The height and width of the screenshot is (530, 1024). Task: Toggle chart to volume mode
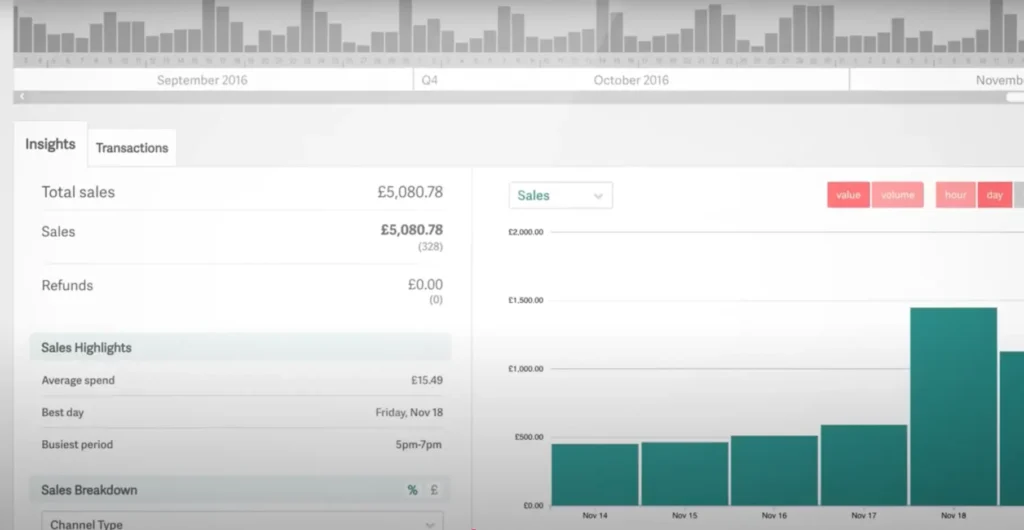tap(897, 195)
